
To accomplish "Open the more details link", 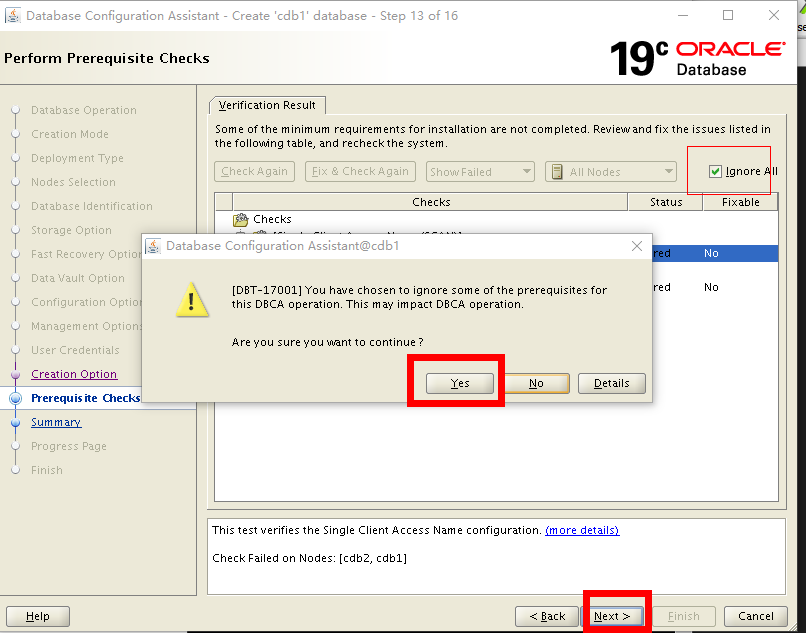I will click(x=582, y=530).
